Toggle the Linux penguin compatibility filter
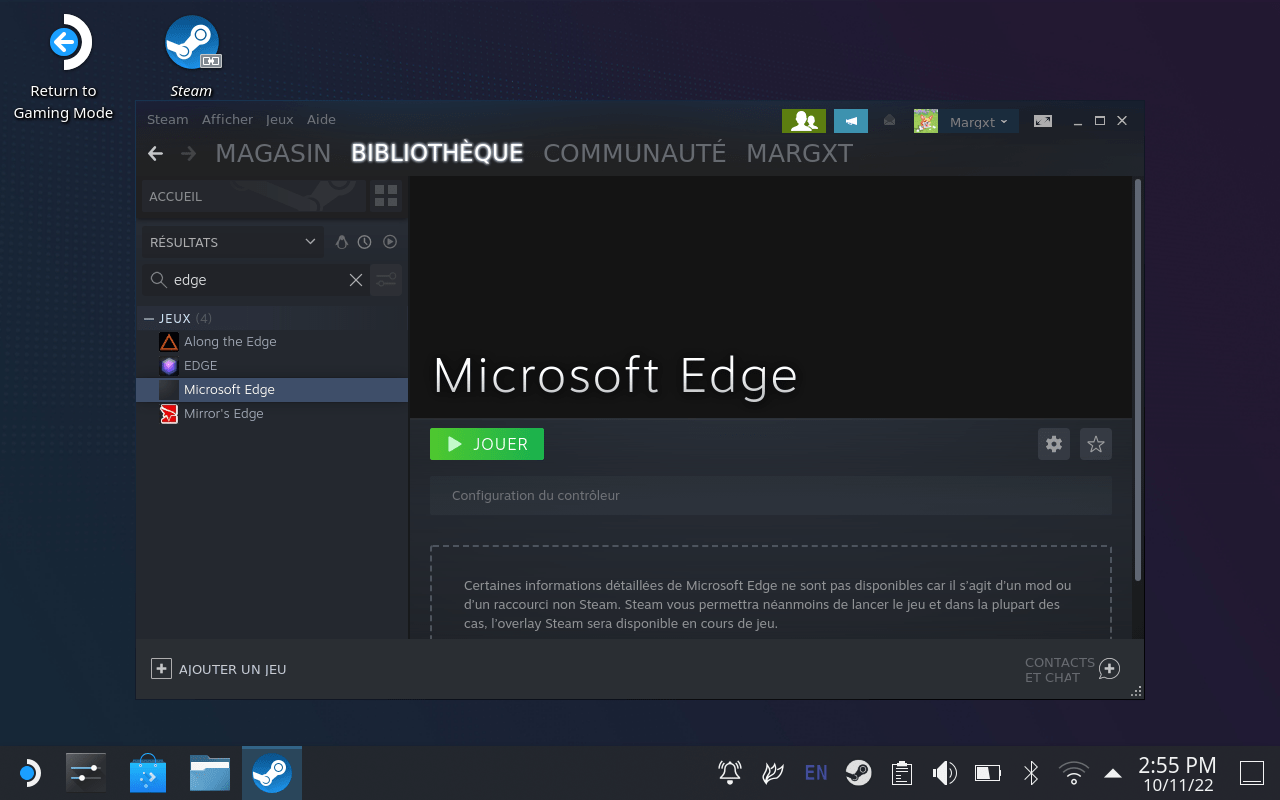 341,242
